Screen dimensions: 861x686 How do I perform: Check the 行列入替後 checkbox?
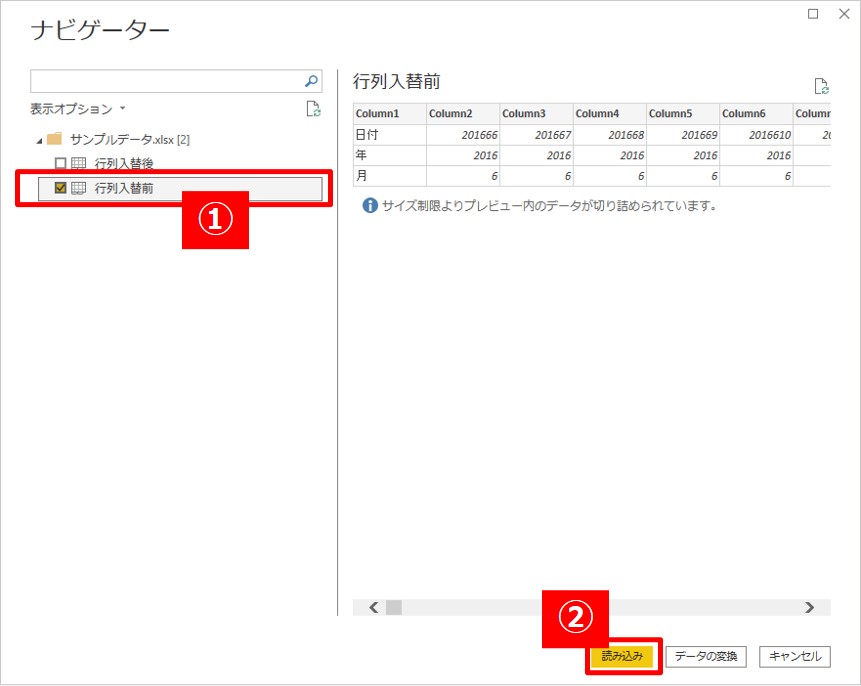click(x=60, y=163)
